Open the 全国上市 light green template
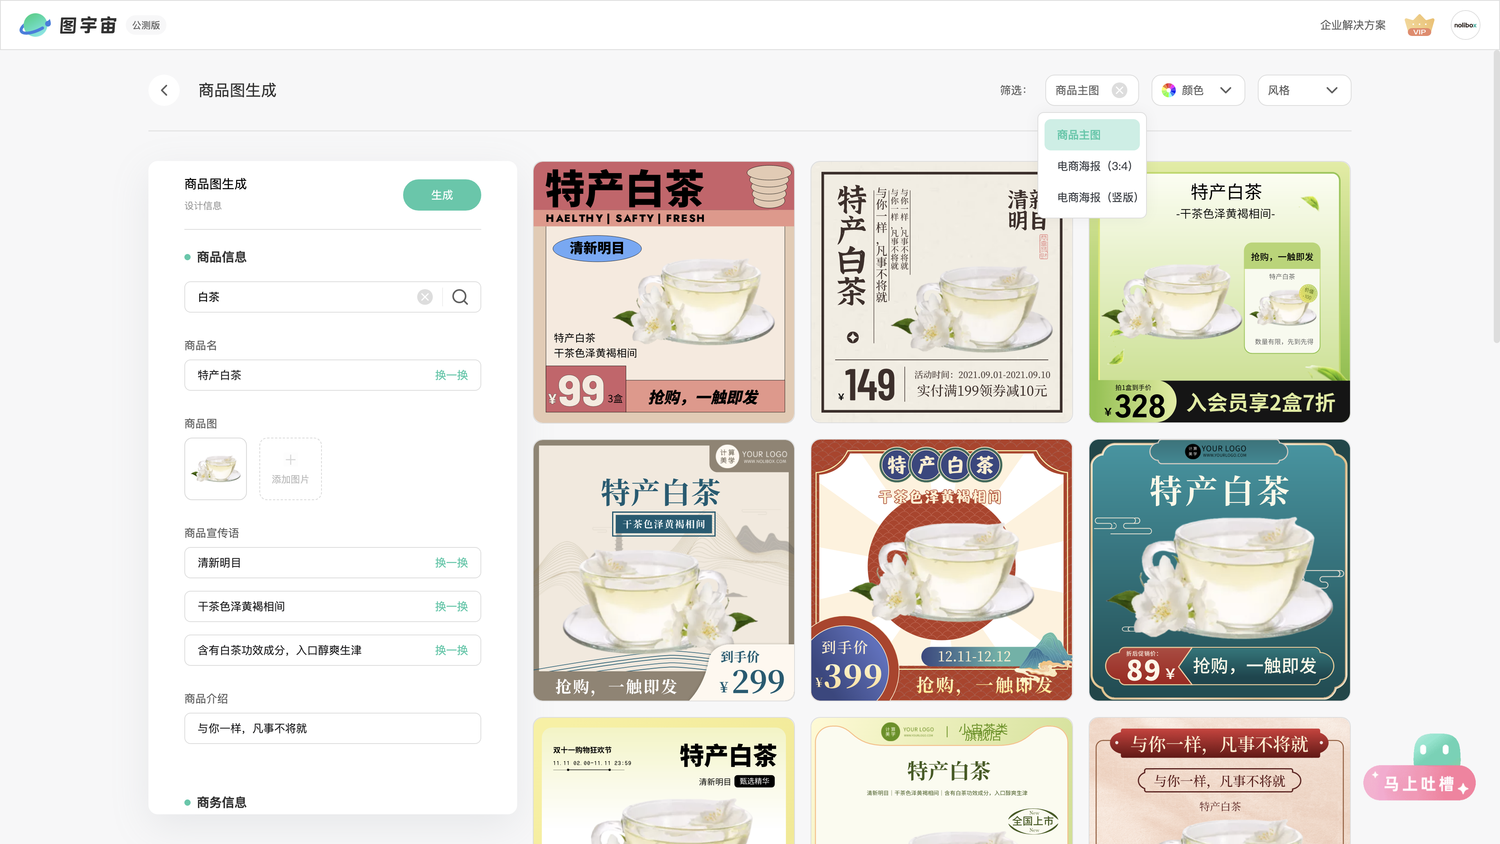 [941, 781]
